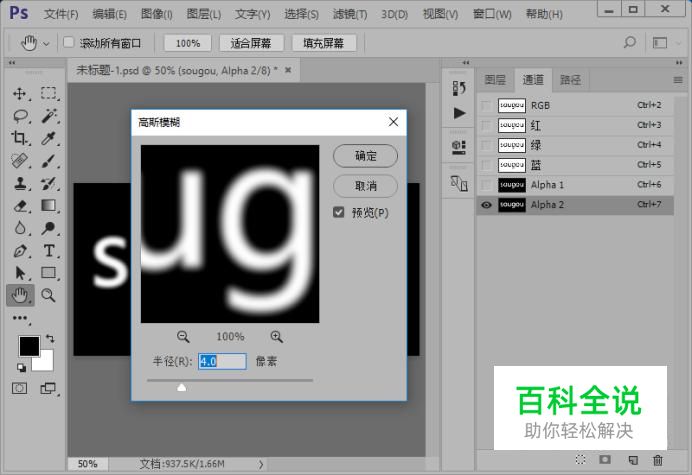Select the Zoom tool in toolbox
Image resolution: width=692 pixels, height=475 pixels.
[x=49, y=295]
